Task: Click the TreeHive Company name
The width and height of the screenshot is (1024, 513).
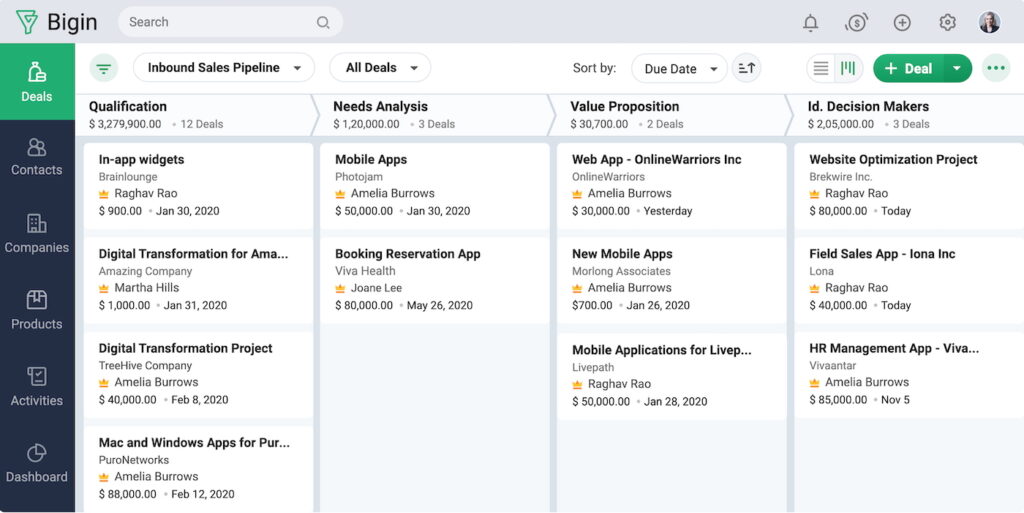Action: 145,365
